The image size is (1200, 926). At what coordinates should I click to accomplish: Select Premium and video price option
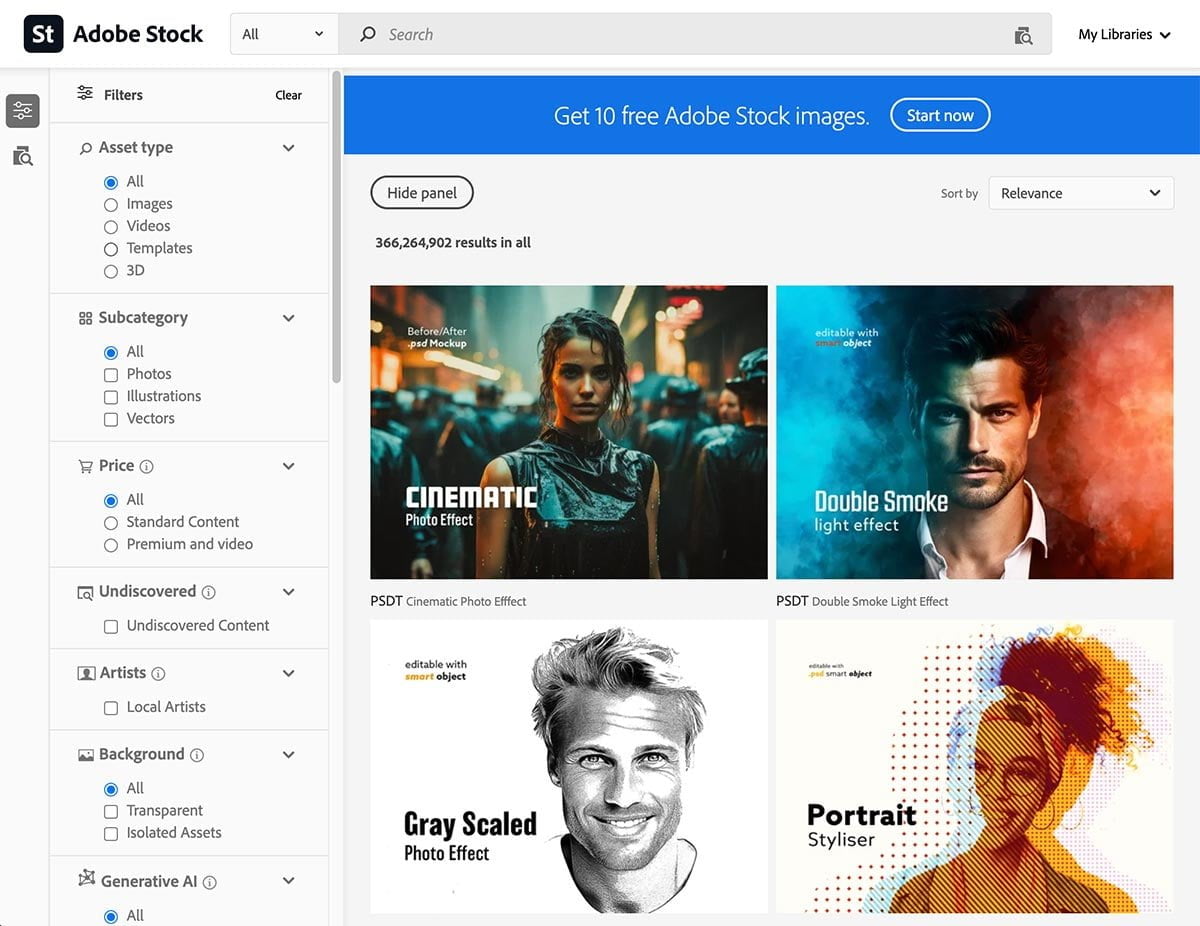pyautogui.click(x=111, y=545)
